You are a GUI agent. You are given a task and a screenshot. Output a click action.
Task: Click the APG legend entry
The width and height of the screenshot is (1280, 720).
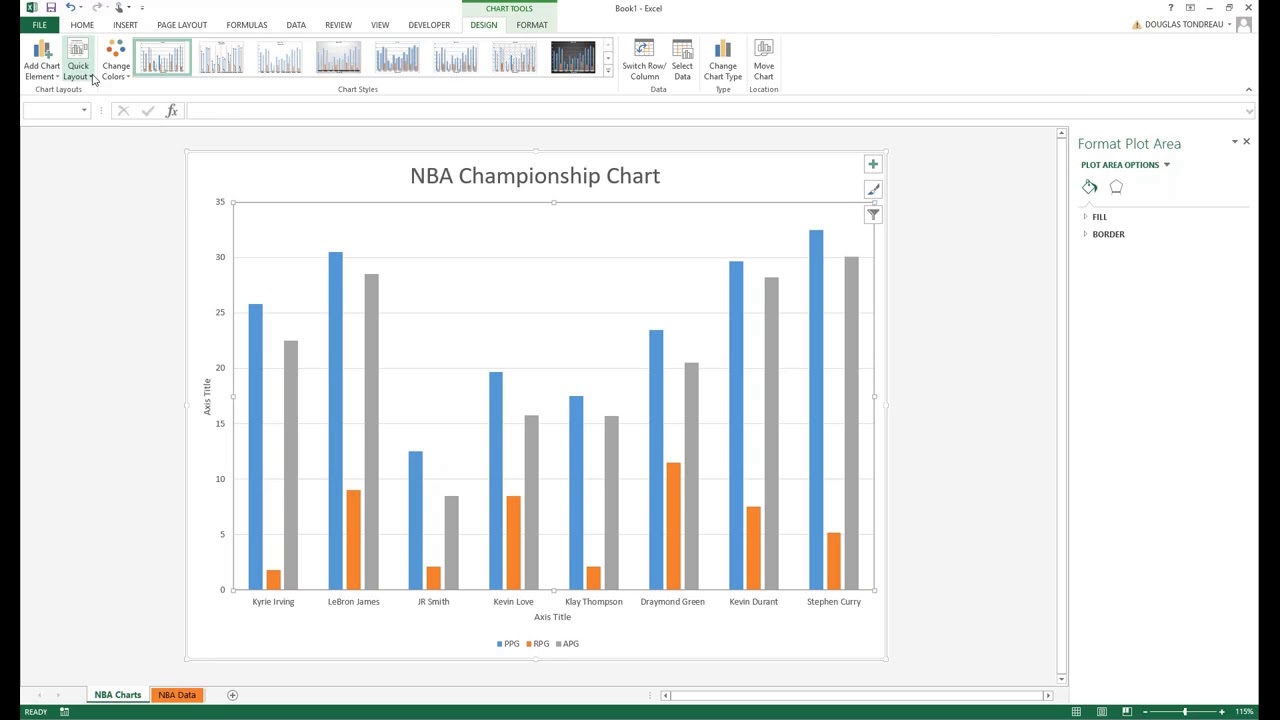(x=567, y=644)
